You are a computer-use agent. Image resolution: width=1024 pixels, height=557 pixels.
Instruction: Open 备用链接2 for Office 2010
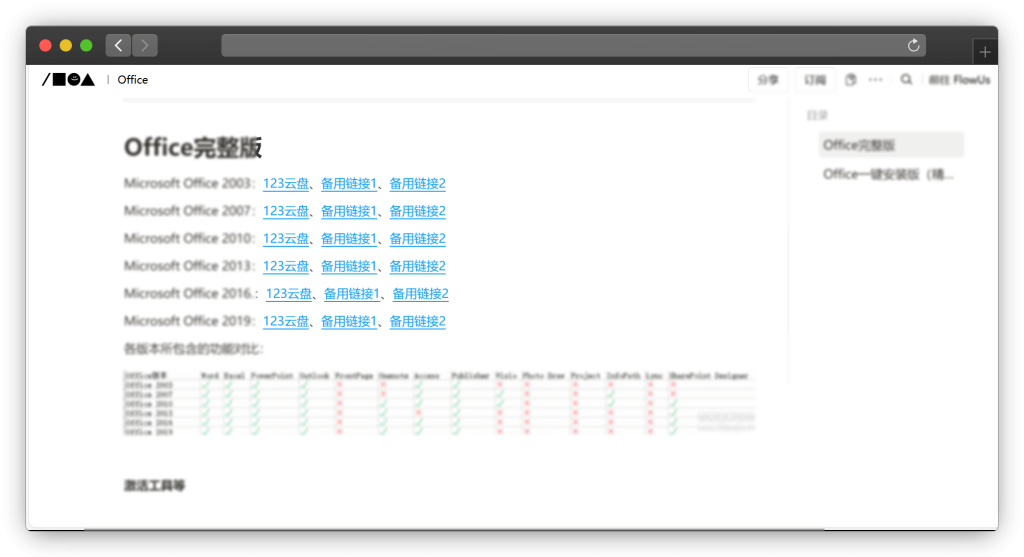417,239
